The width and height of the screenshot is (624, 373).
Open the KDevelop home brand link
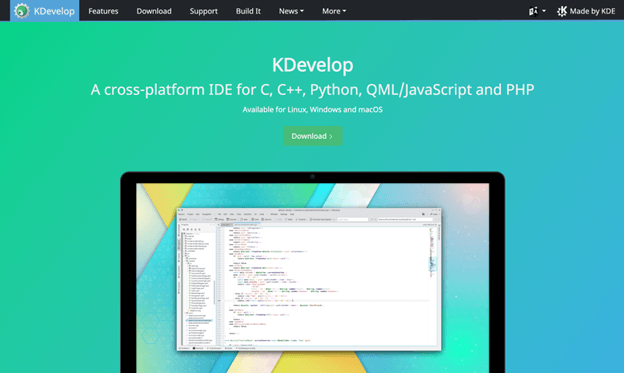click(x=45, y=11)
